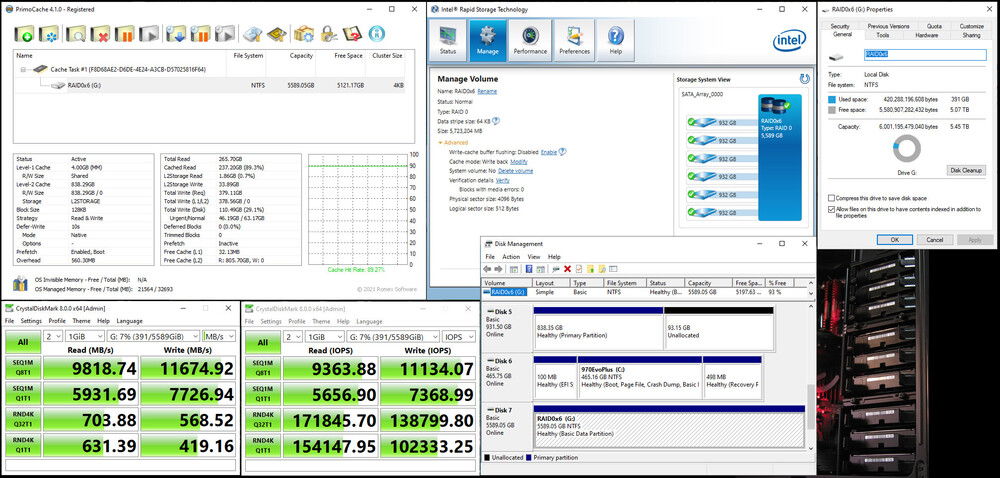The width and height of the screenshot is (1000, 478).
Task: Open 1GiB size dropdown in IOPS CrystalDiskMark
Action: (325, 336)
